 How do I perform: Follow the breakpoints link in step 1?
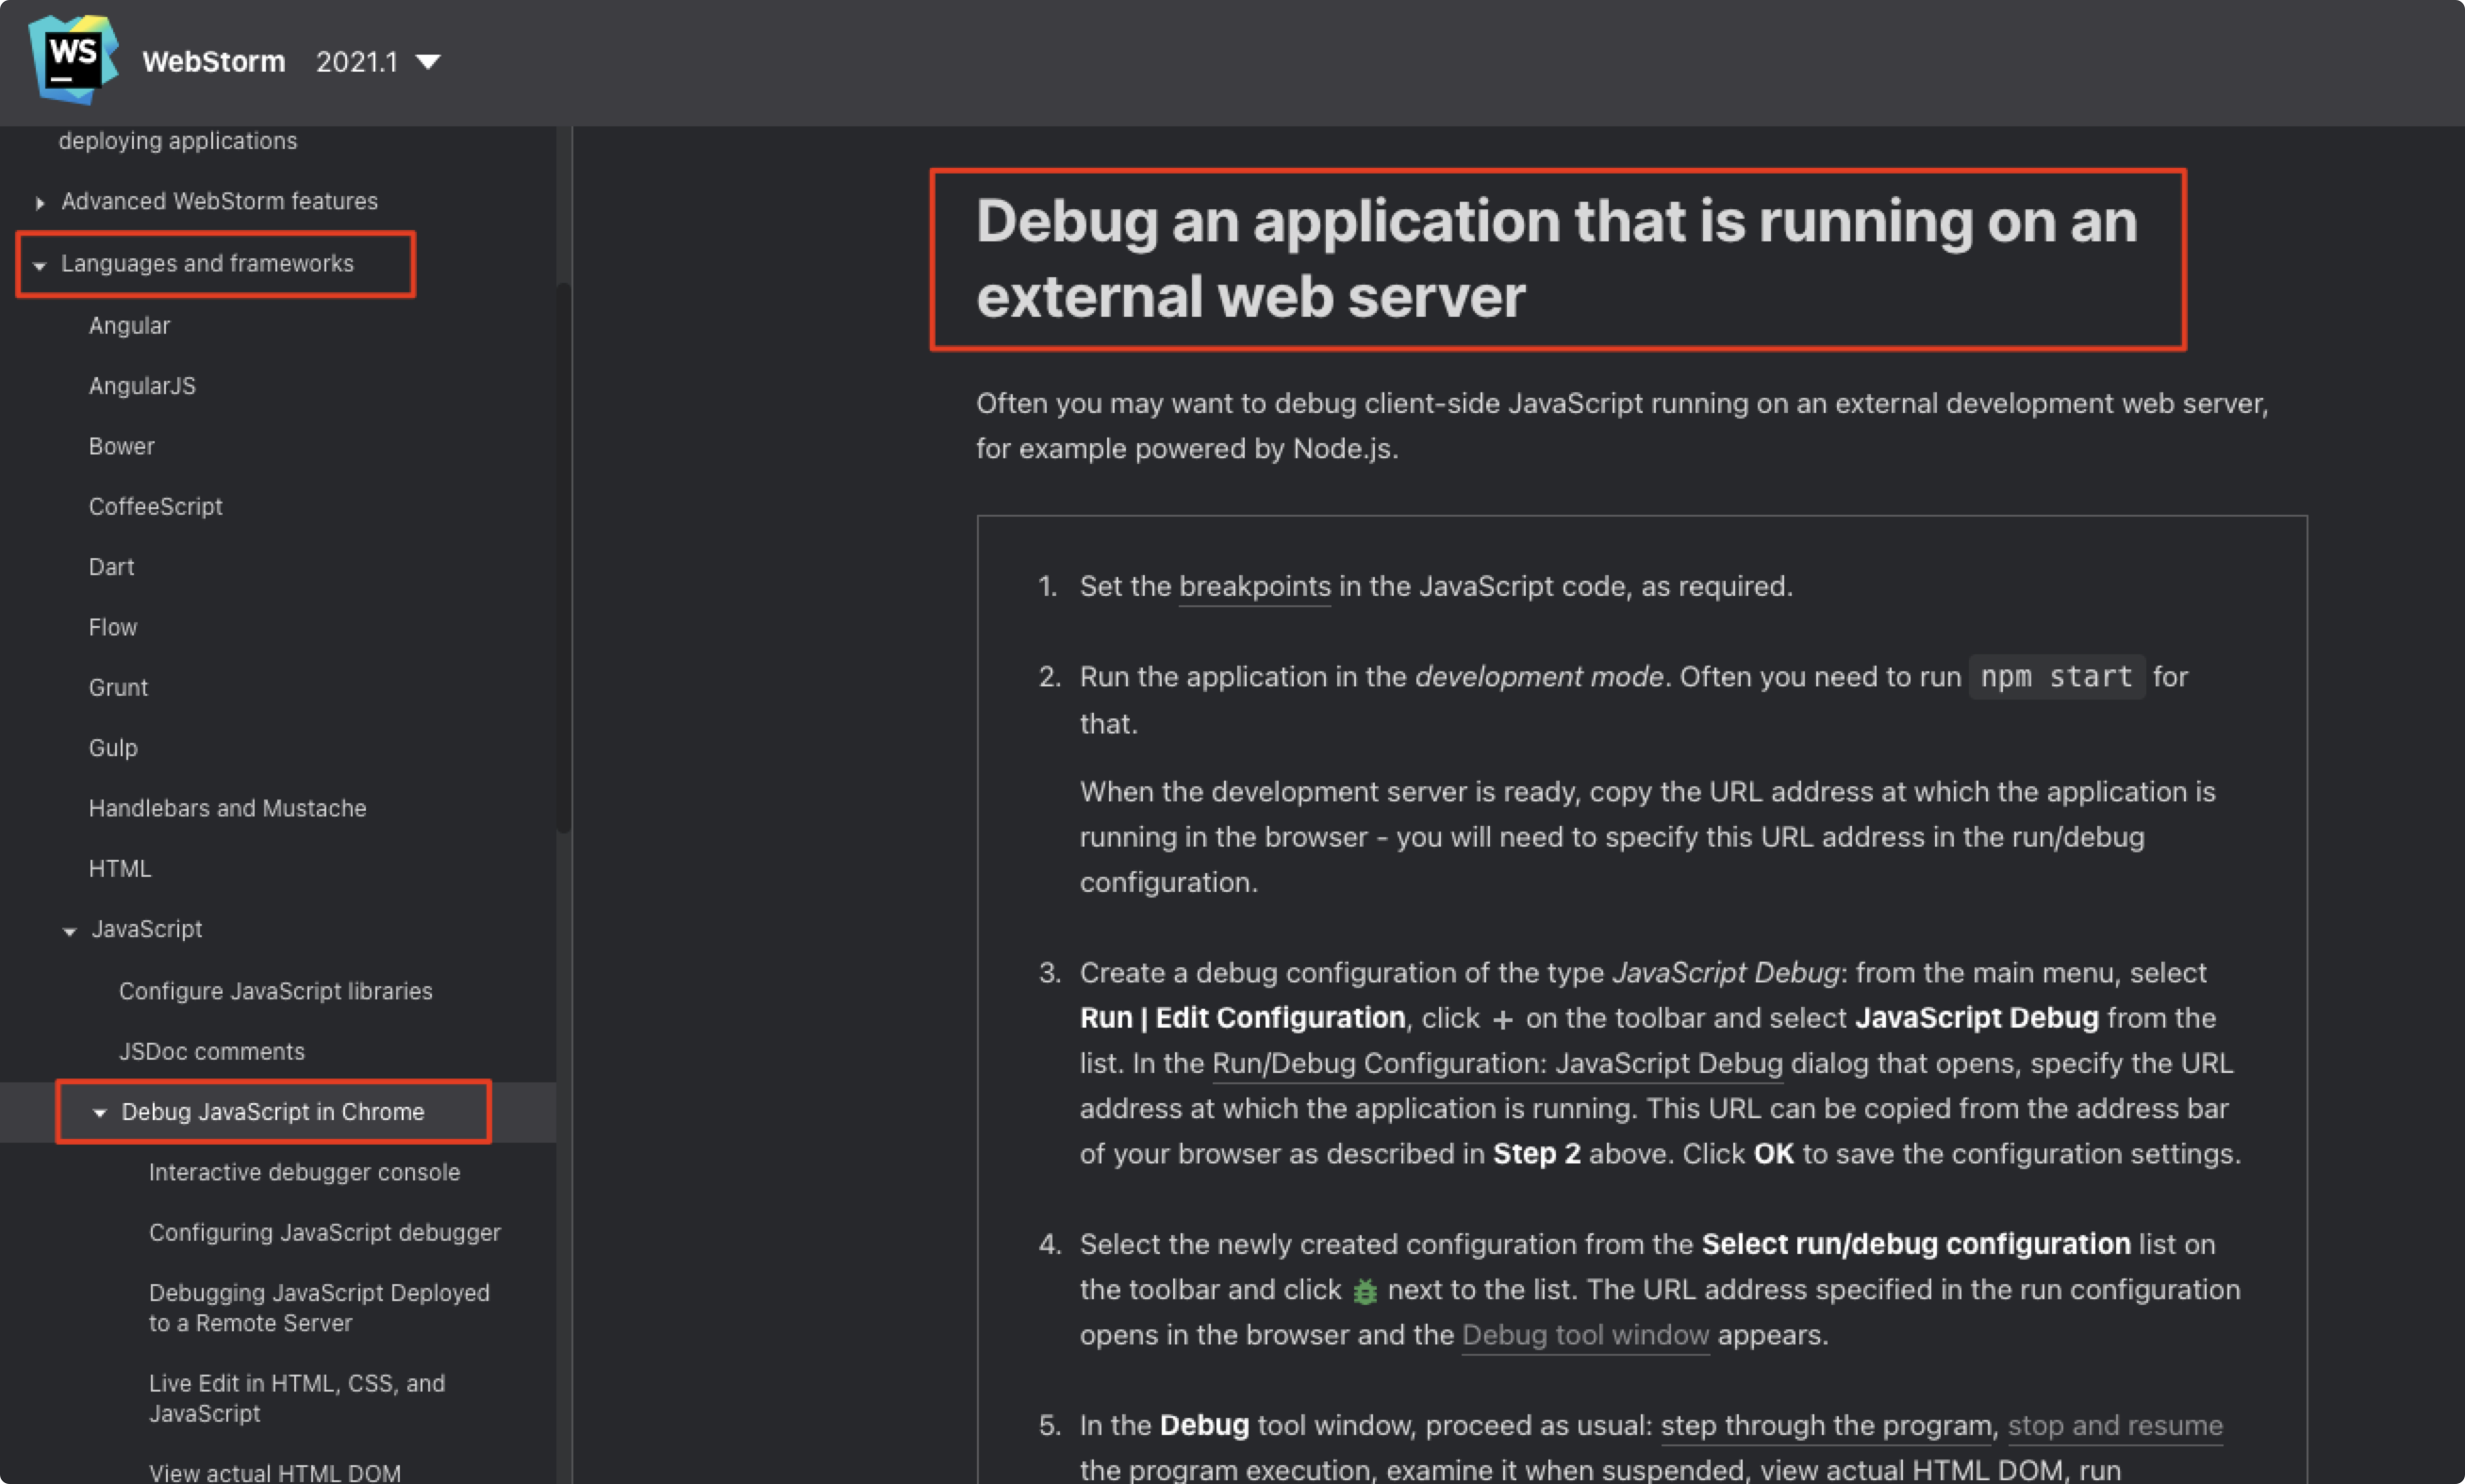(1254, 587)
